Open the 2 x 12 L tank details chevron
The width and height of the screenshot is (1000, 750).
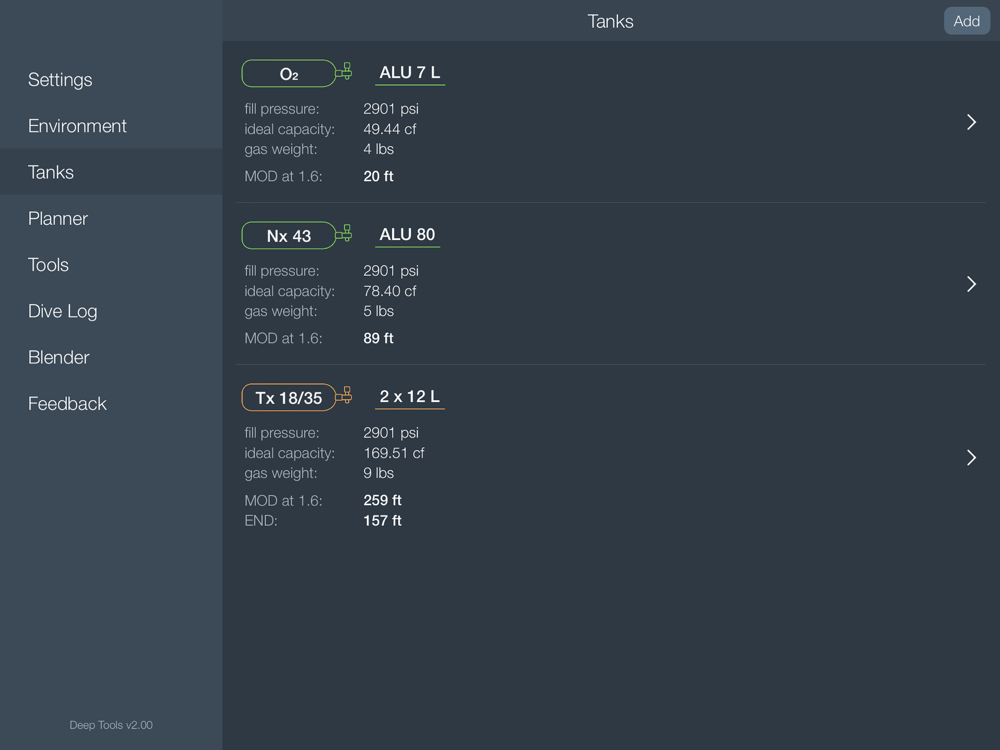(971, 457)
